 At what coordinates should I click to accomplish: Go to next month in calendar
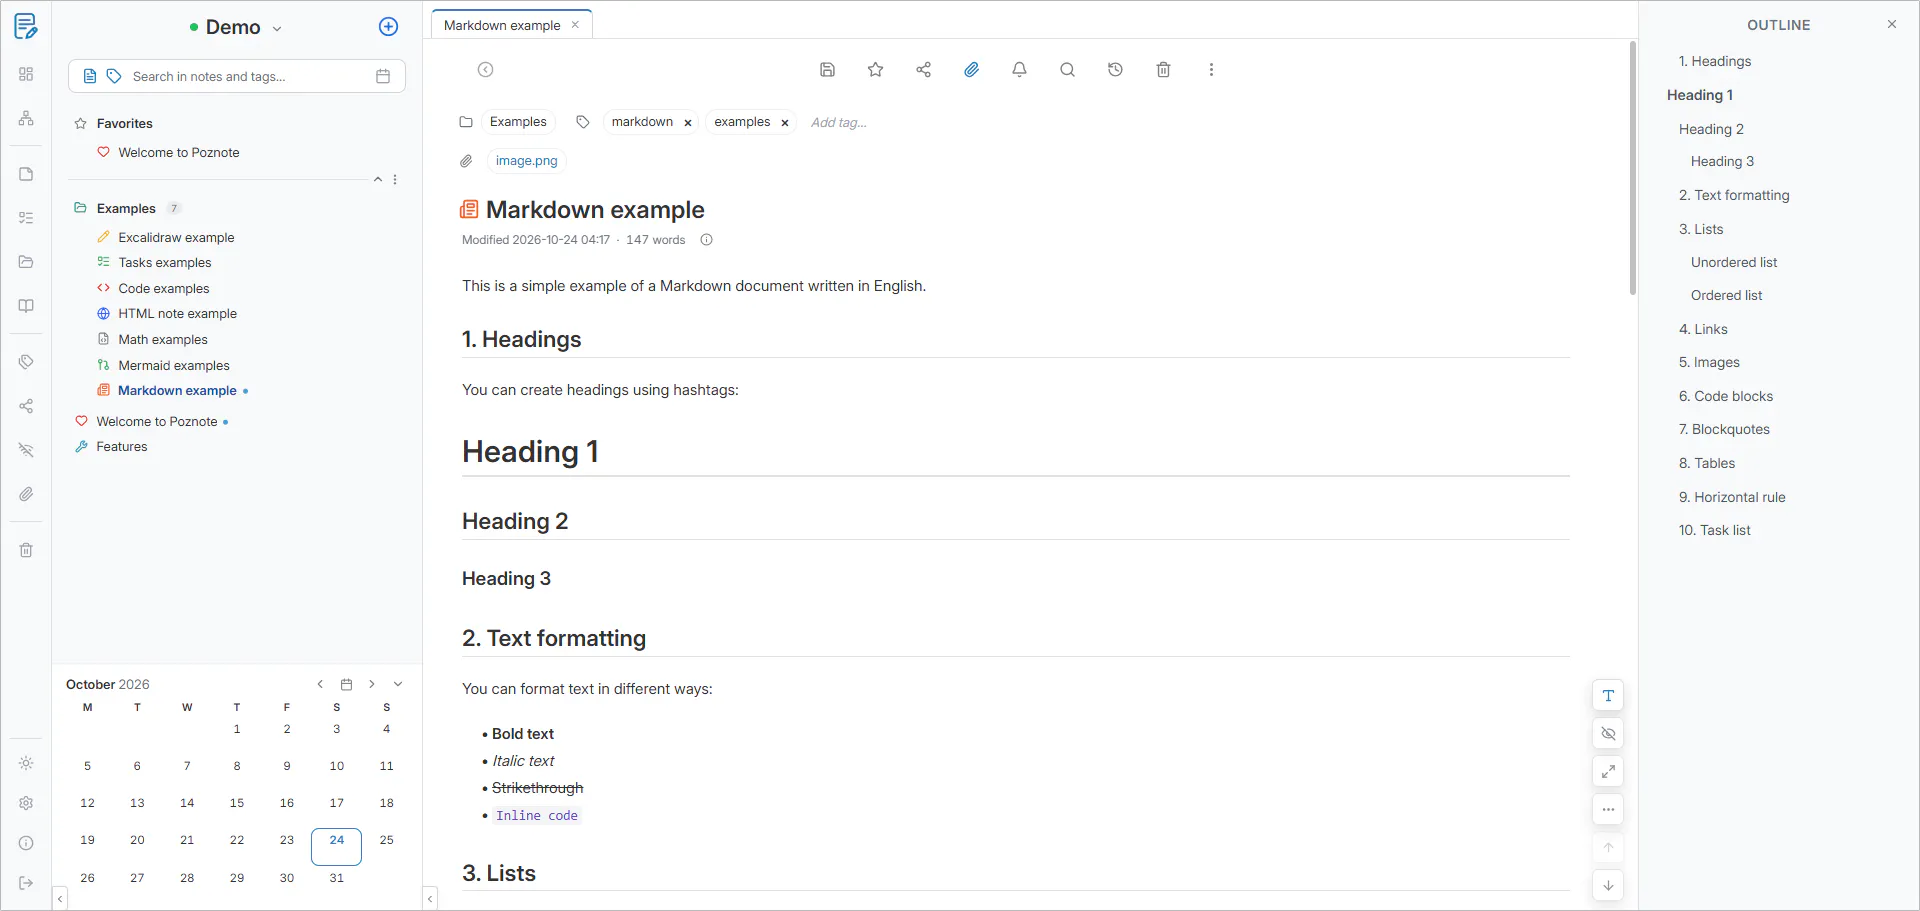pyautogui.click(x=372, y=684)
